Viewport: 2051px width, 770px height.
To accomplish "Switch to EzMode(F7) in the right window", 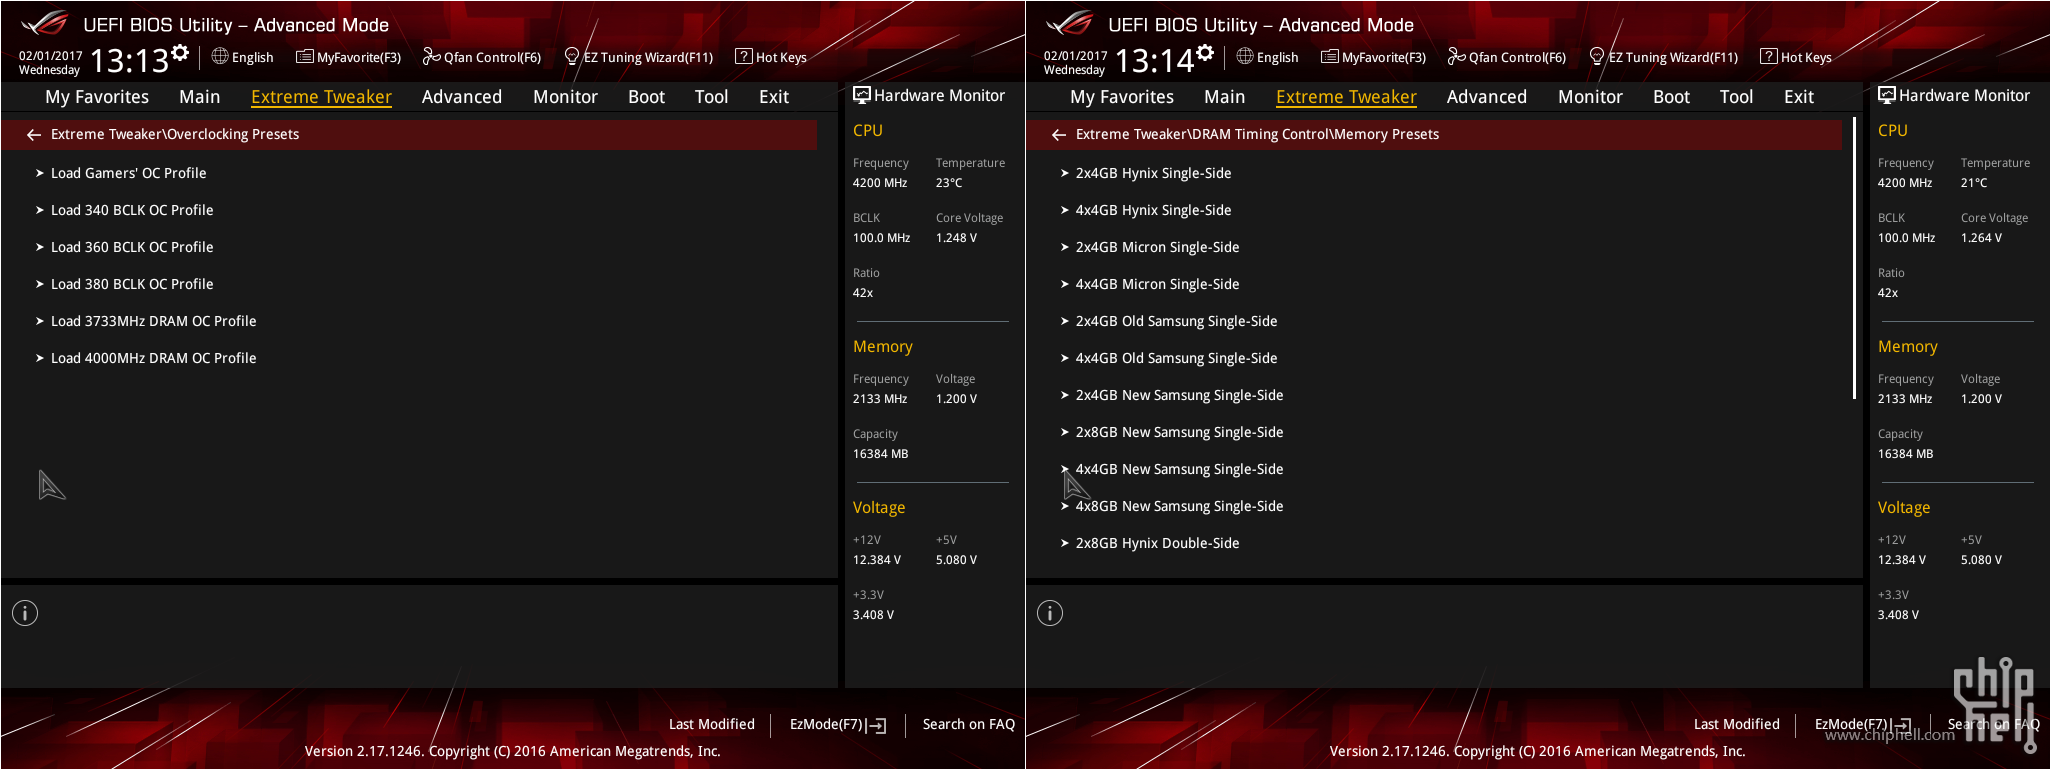I will (1863, 724).
